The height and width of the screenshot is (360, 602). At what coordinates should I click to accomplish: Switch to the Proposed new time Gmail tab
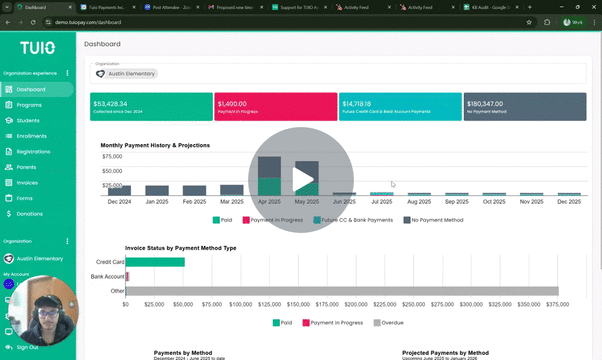[x=235, y=7]
